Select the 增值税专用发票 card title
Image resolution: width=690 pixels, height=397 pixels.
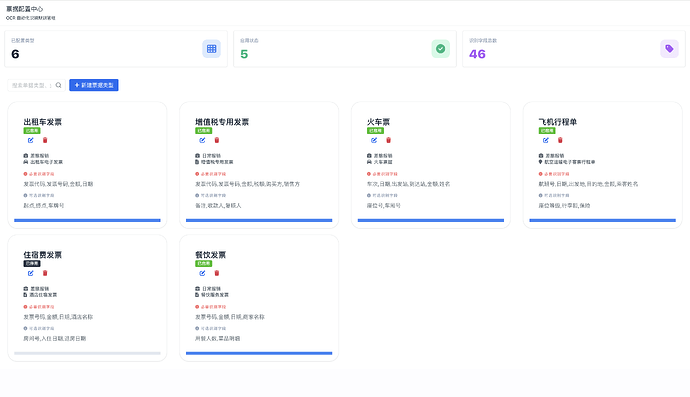click(x=222, y=122)
